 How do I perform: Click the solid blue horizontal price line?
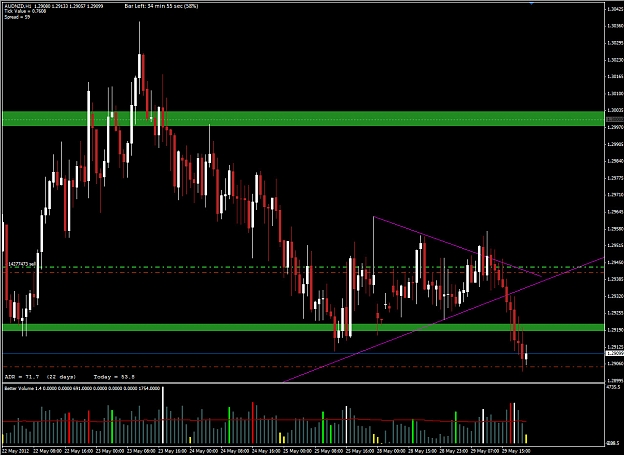click(x=304, y=354)
